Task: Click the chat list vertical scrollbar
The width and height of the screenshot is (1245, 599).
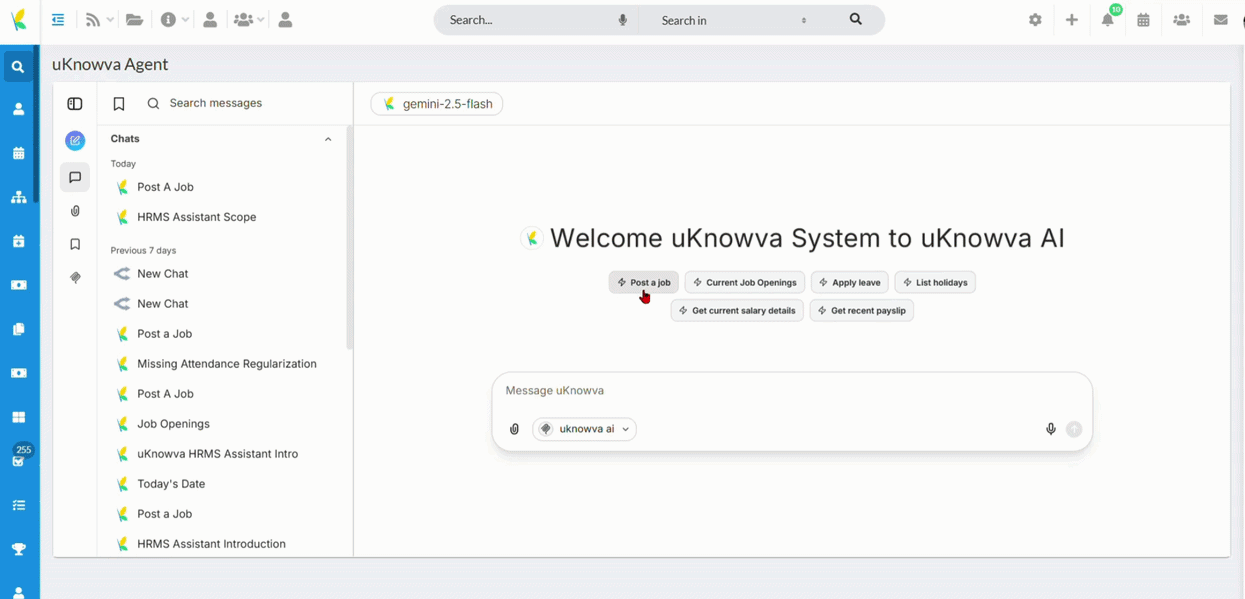Action: [349, 238]
